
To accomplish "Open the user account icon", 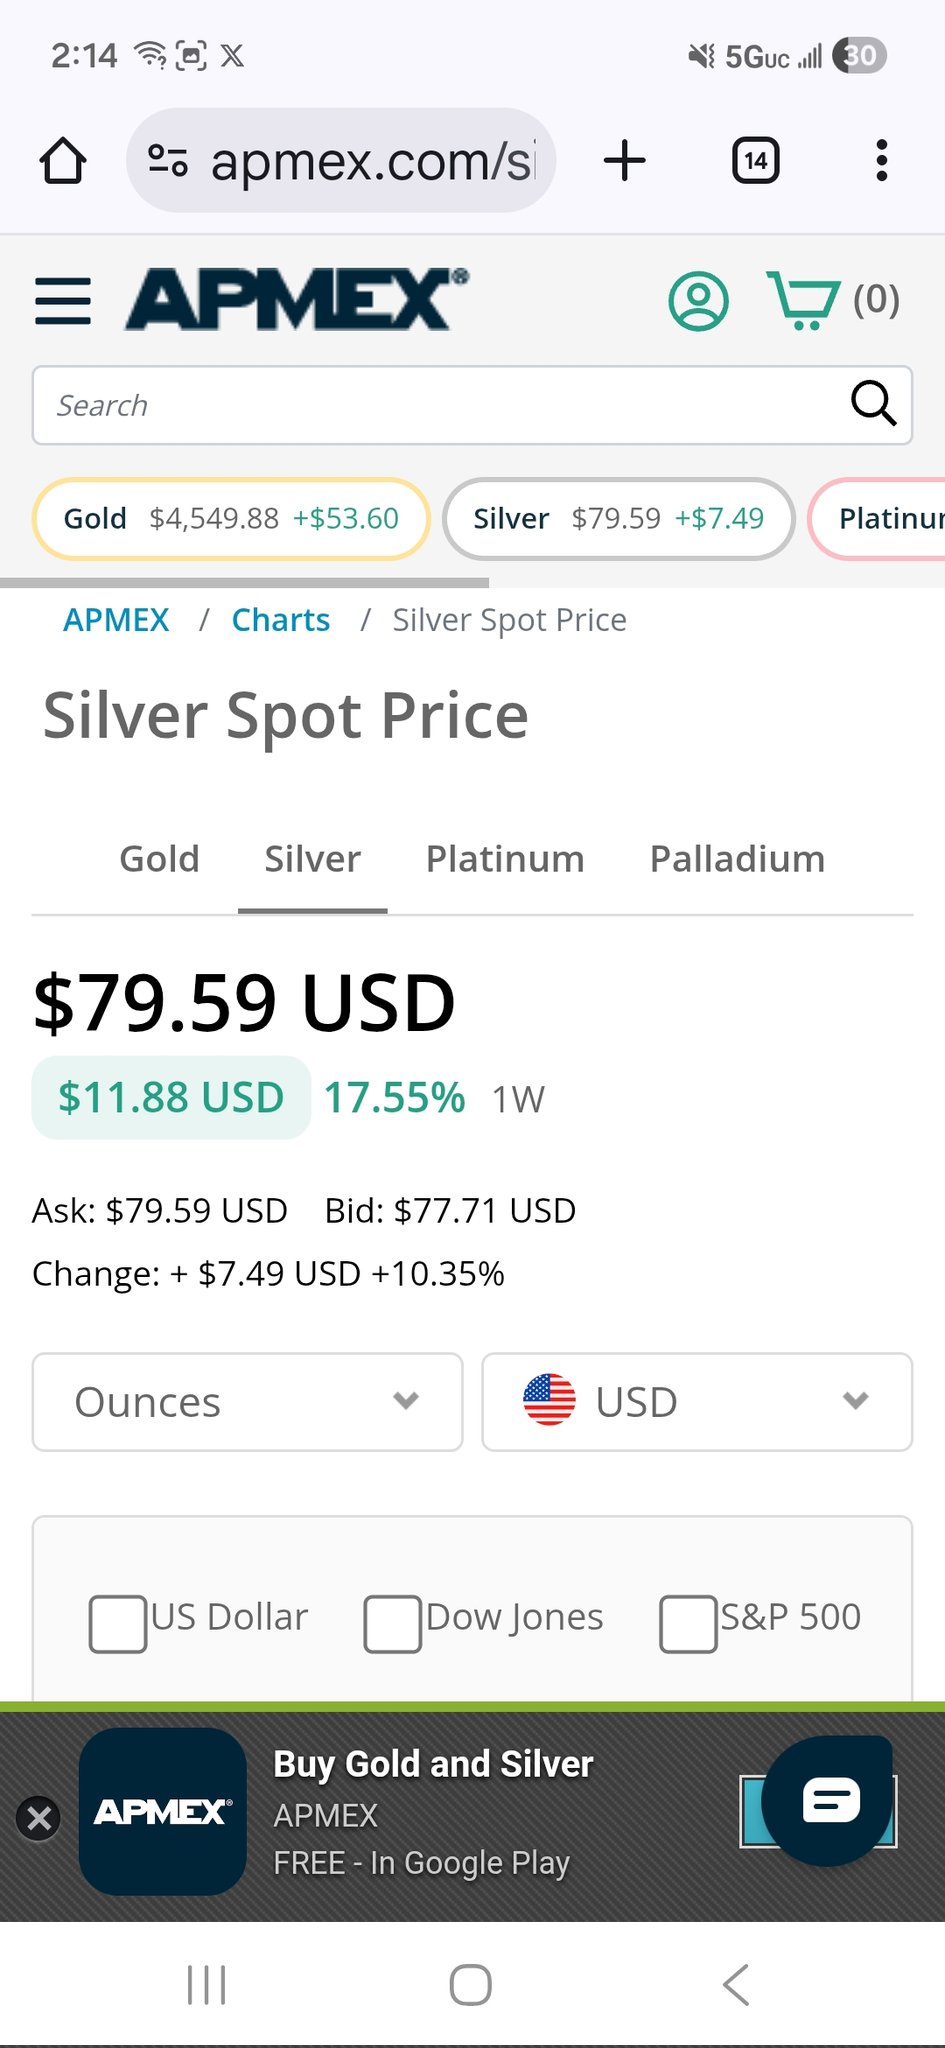I will pos(698,301).
